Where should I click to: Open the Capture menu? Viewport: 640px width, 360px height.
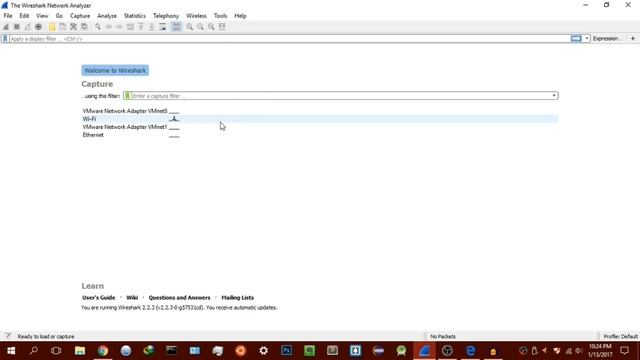click(80, 16)
